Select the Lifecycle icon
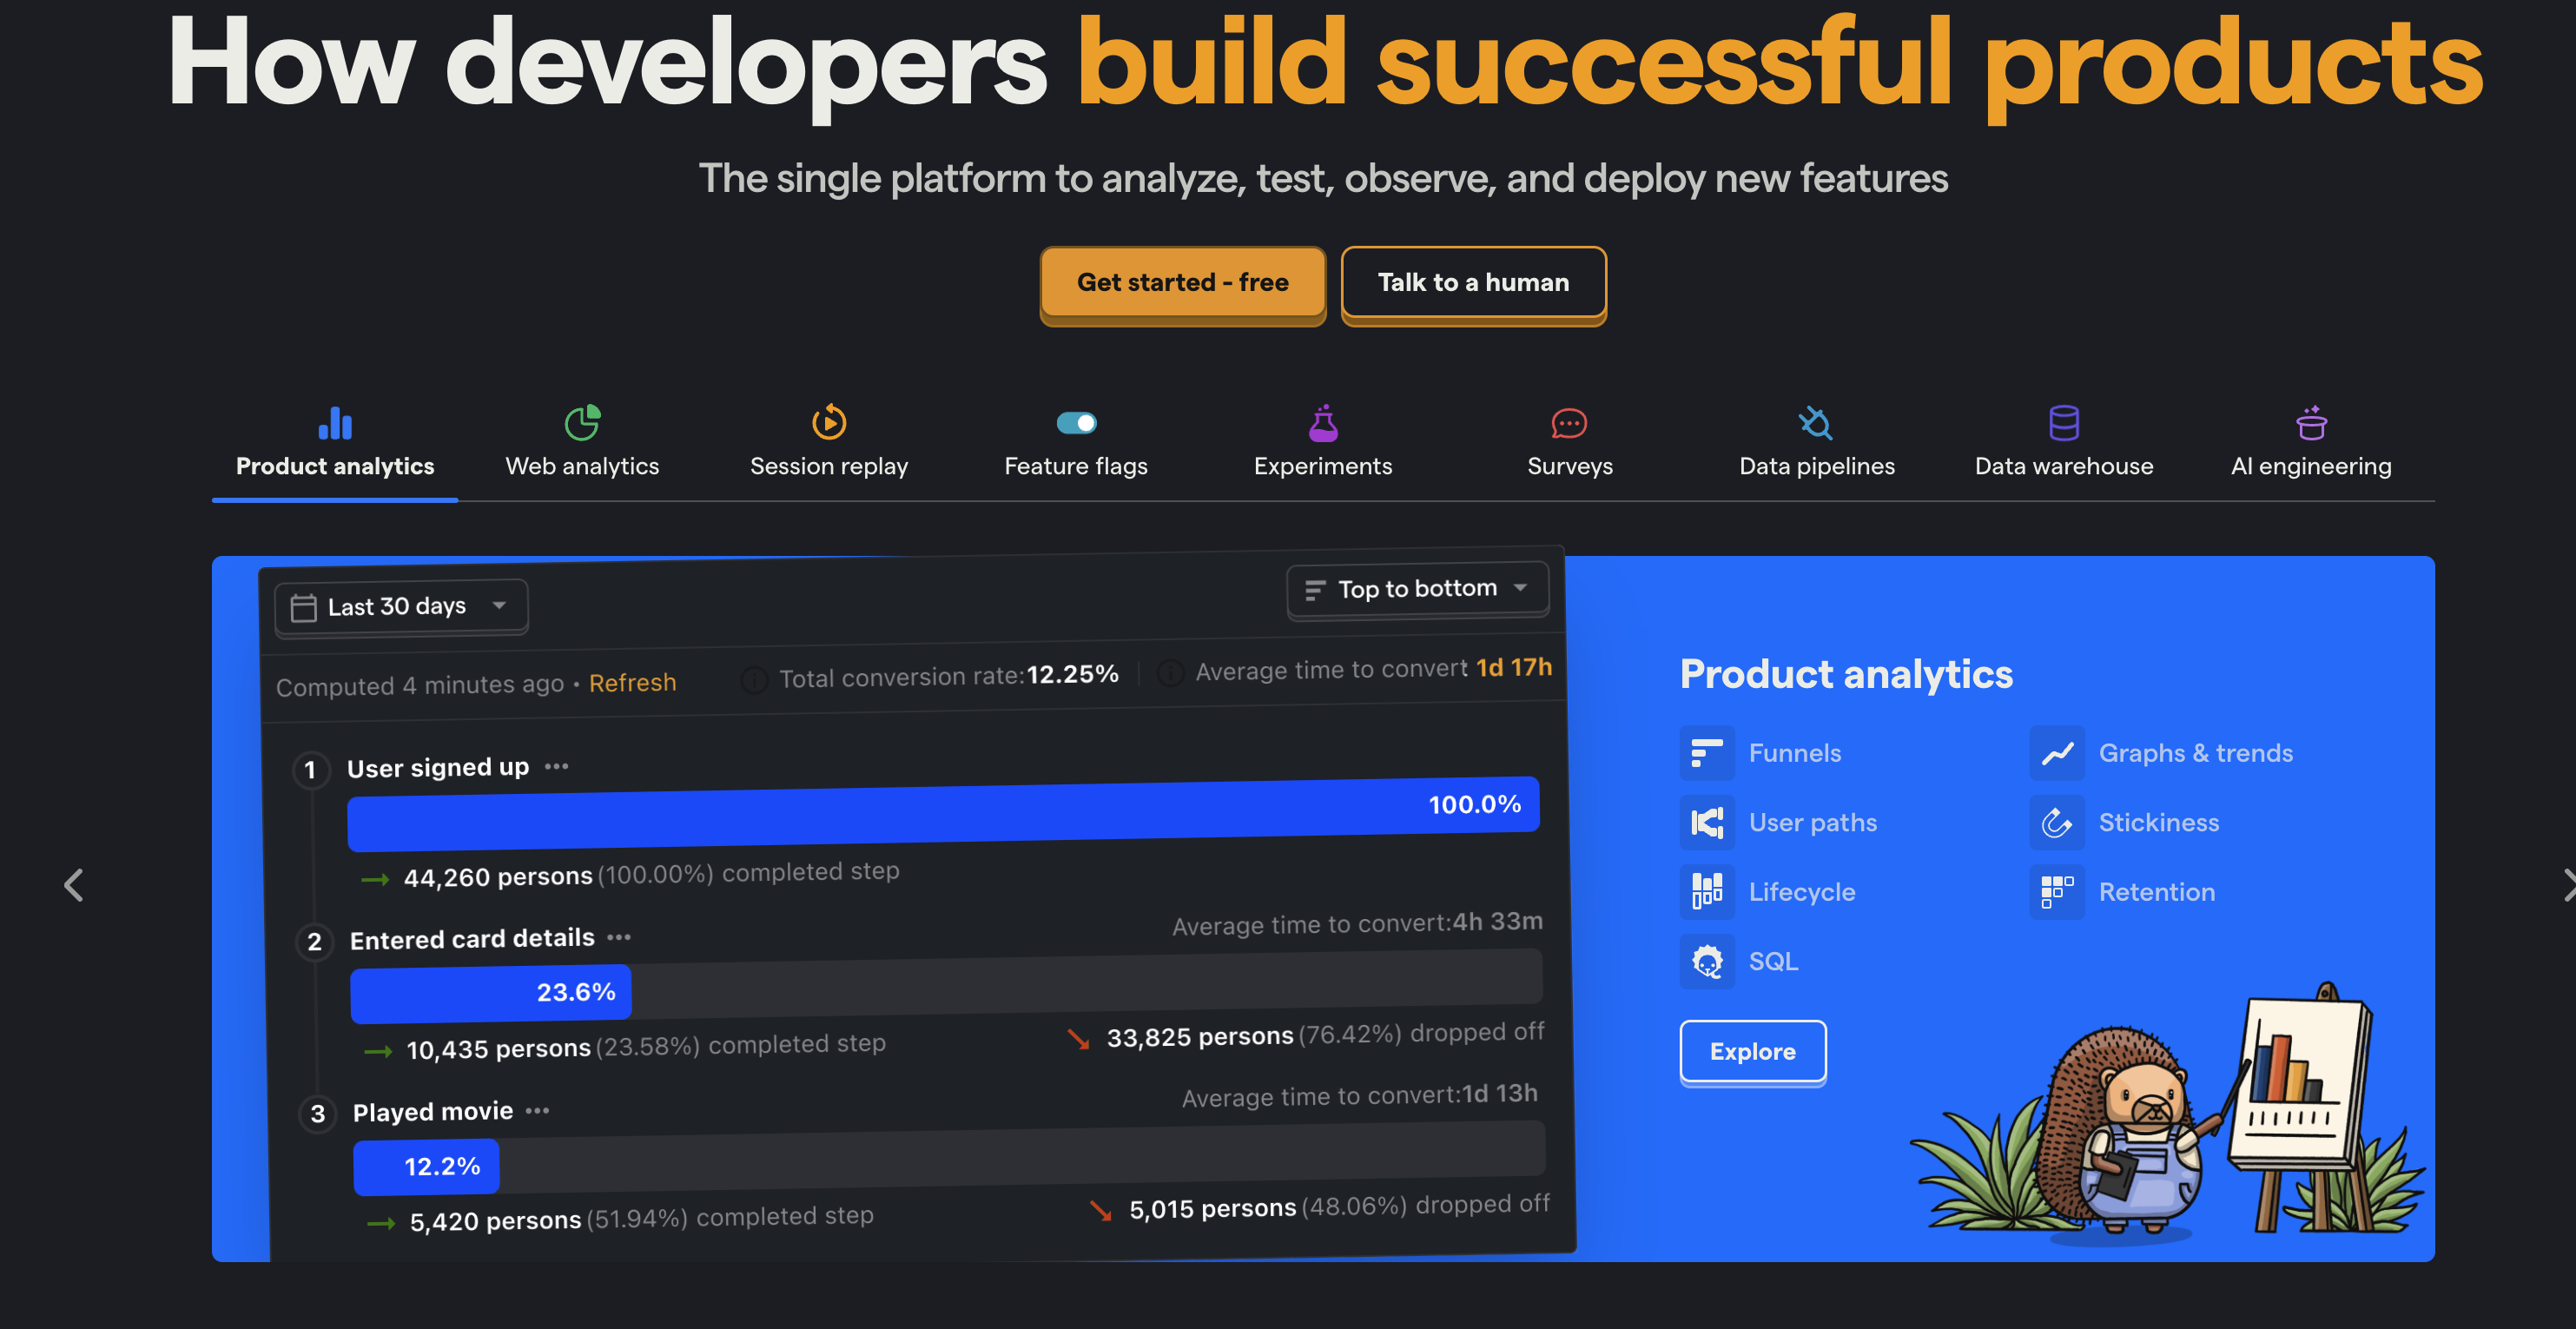Screen dimensions: 2576x1329 (x=1706, y=891)
